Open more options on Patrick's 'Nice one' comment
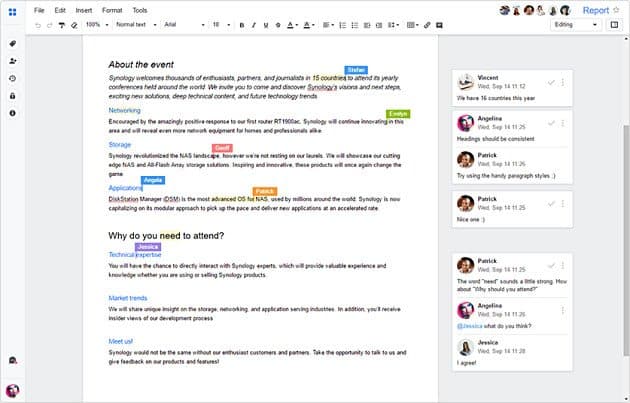The height and width of the screenshot is (403, 630). (x=562, y=204)
